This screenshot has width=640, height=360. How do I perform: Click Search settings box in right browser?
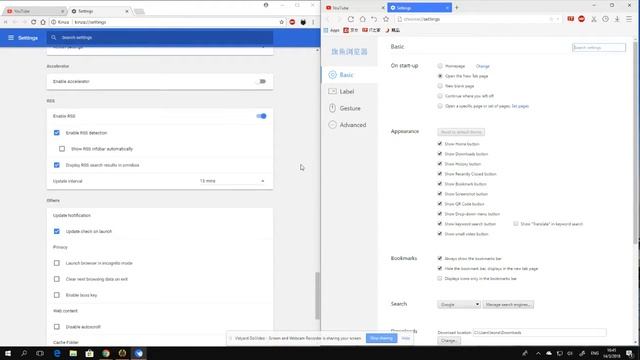[599, 47]
